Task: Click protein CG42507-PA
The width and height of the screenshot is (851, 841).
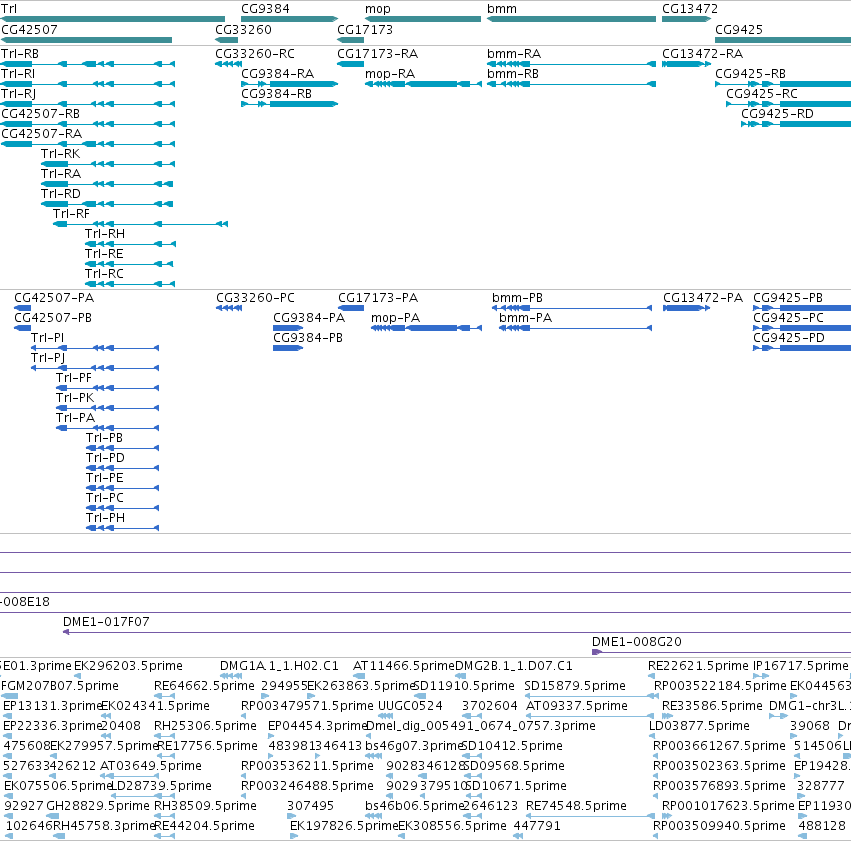Action: tap(22, 308)
